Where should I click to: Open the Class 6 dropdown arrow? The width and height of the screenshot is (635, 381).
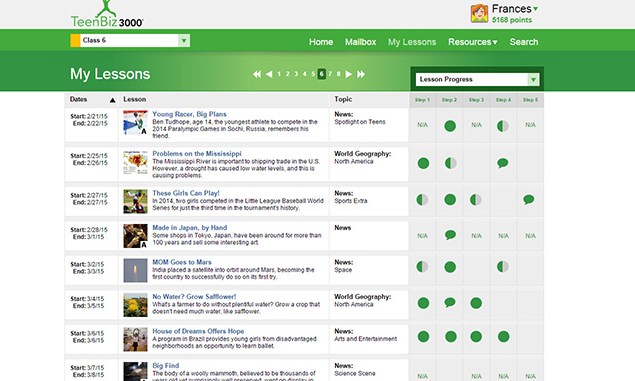click(x=184, y=40)
